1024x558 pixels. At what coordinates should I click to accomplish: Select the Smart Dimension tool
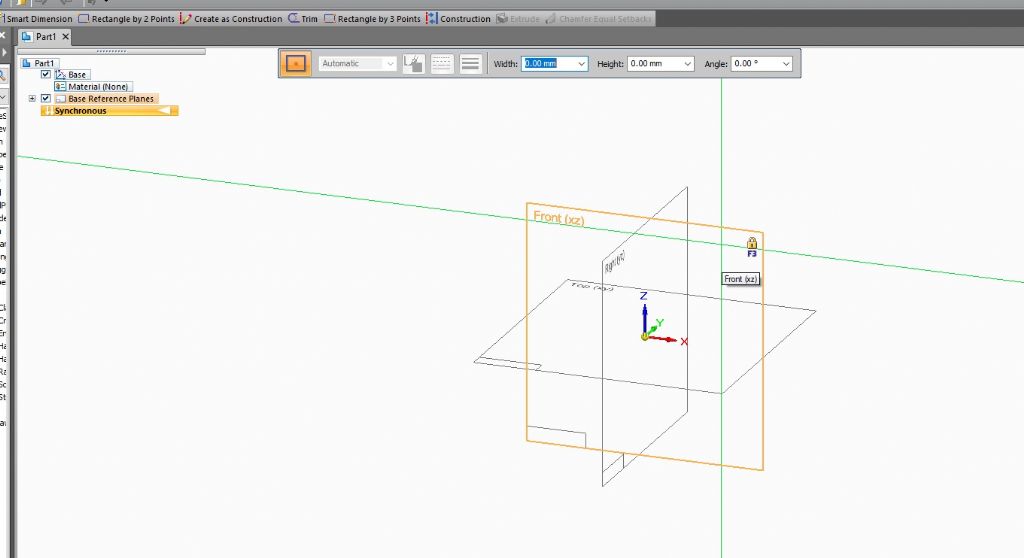tap(36, 19)
